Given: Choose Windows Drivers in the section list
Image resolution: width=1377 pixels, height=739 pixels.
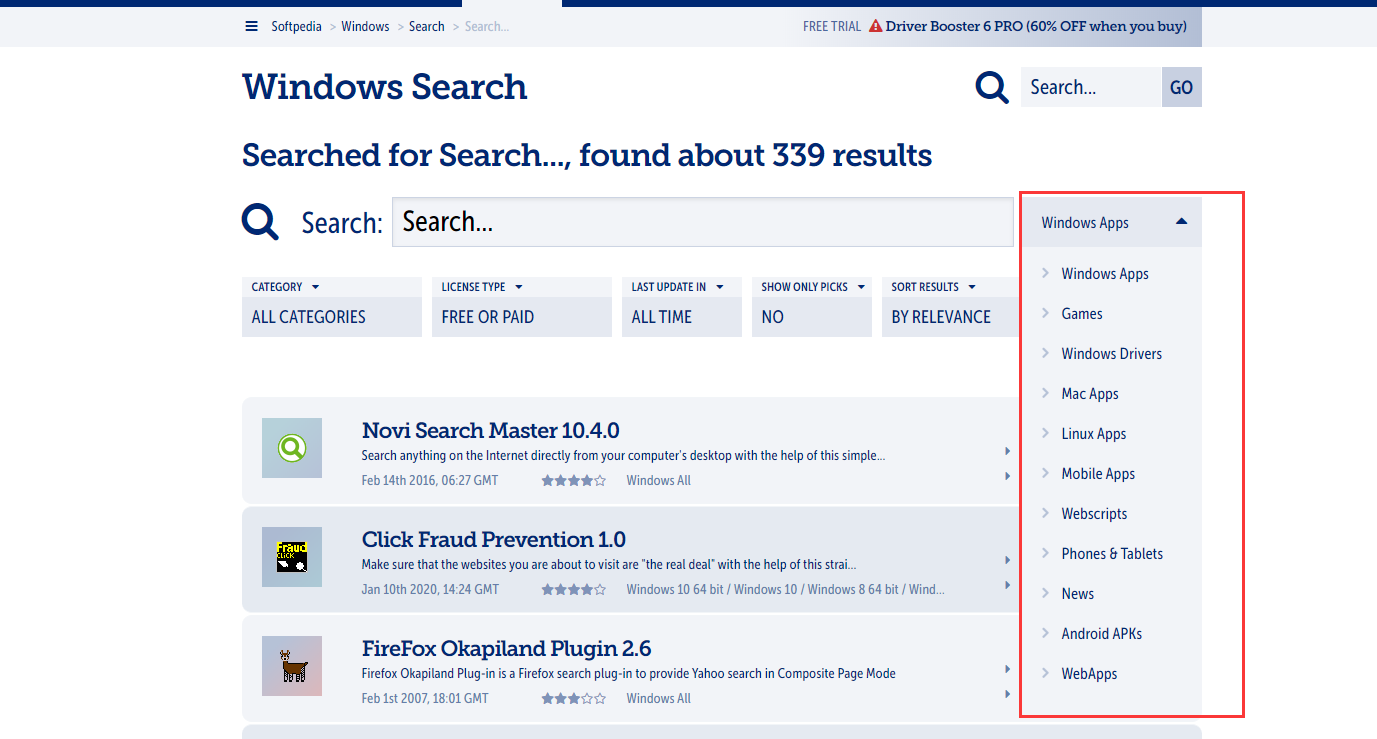Looking at the screenshot, I should point(1112,354).
